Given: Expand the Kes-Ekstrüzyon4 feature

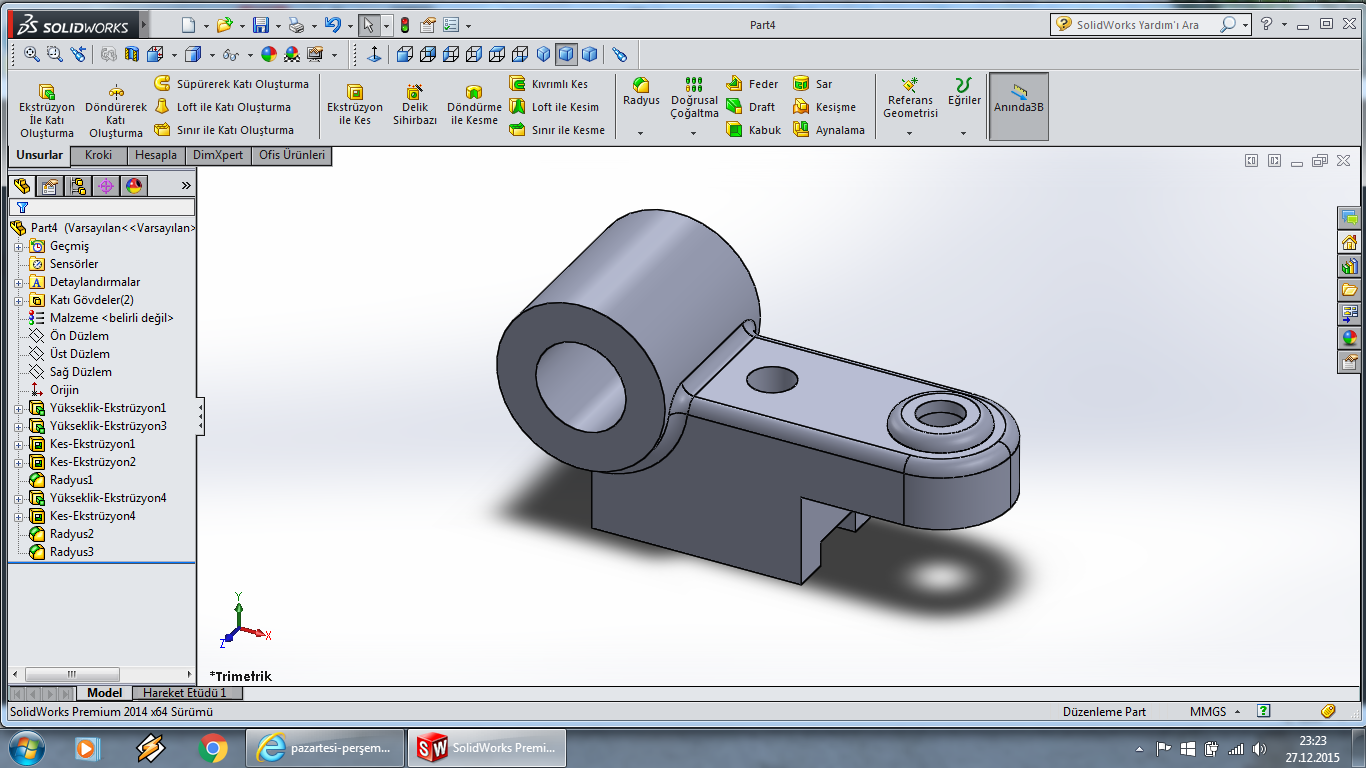Looking at the screenshot, I should pos(18,516).
